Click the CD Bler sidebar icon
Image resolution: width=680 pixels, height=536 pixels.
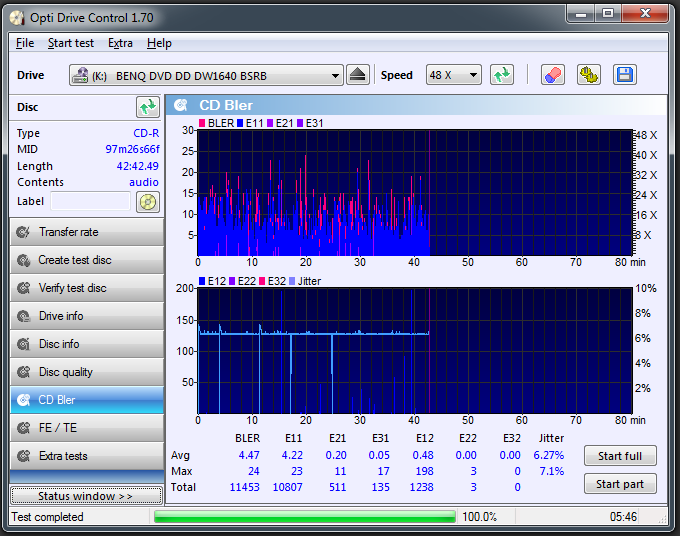coord(23,400)
